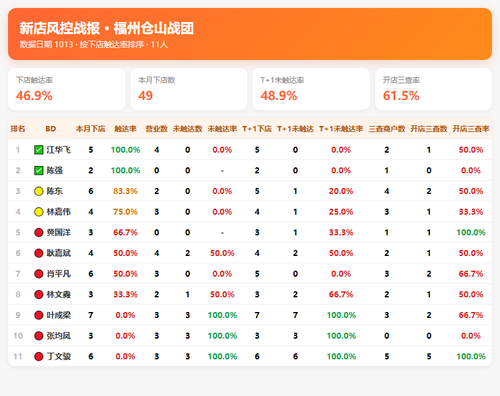Screen dimensions: 500x396
Task: Click the name 张均凤 in the table
Action: (59, 336)
